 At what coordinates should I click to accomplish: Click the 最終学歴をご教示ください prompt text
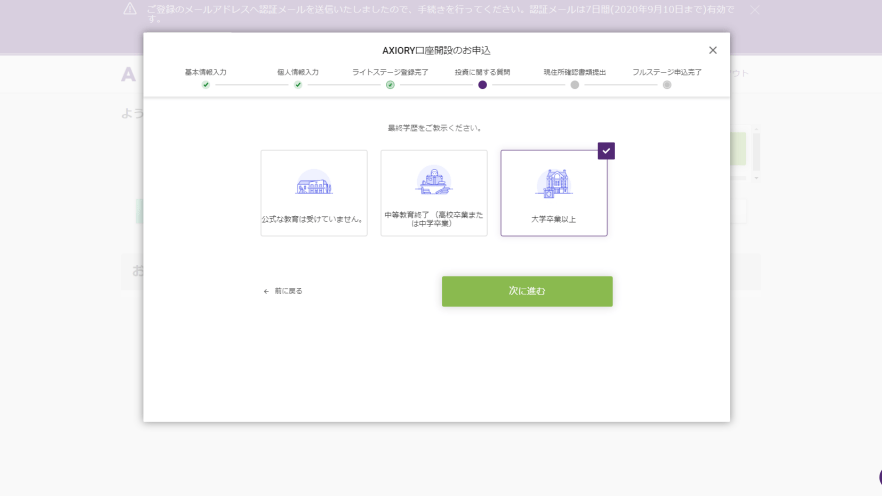point(435,128)
